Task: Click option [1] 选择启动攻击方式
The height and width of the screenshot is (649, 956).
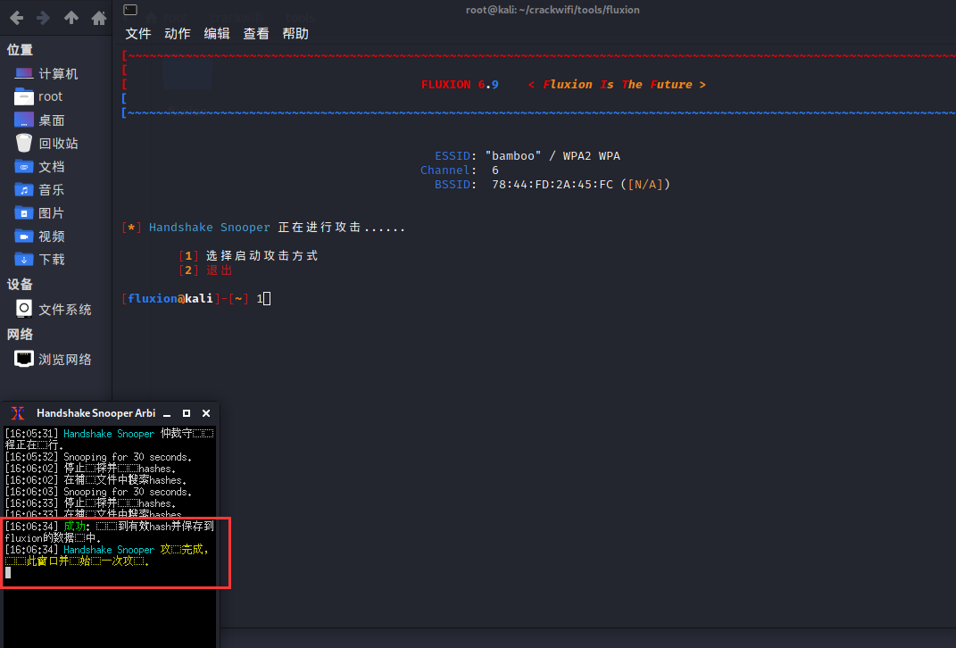Action: 248,256
